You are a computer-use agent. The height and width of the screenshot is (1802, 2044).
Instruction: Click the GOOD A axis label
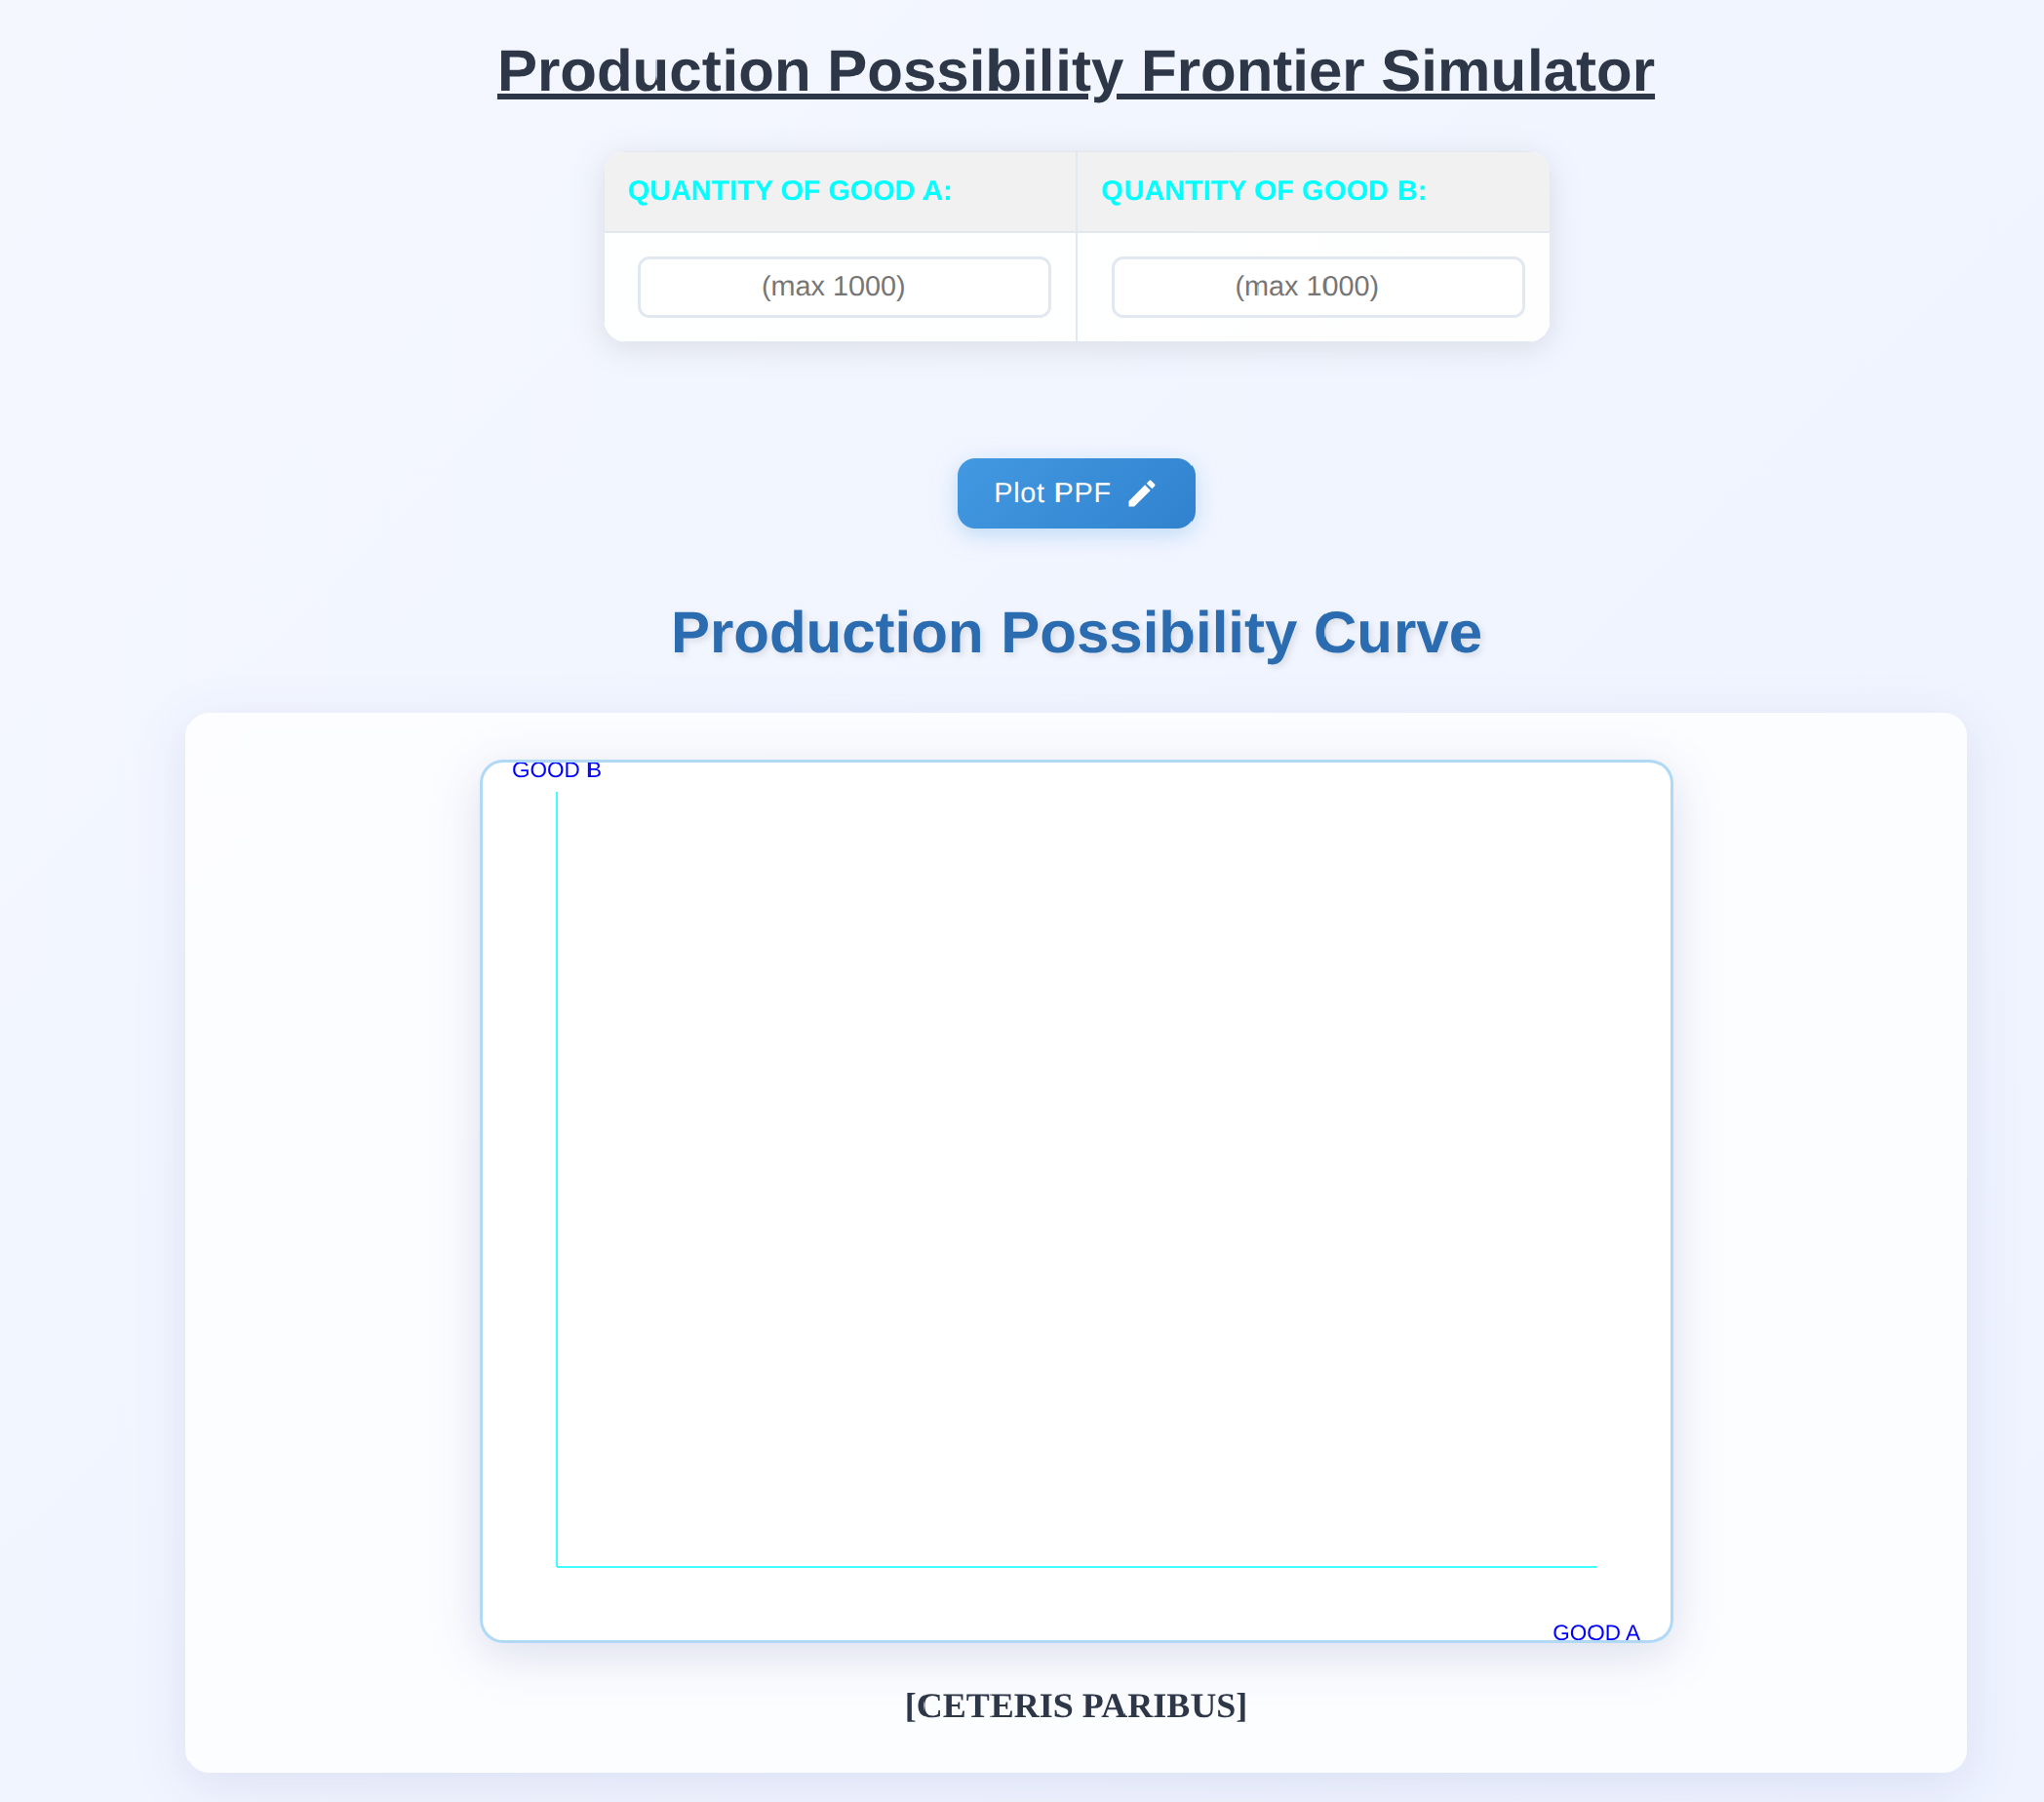point(1596,1633)
